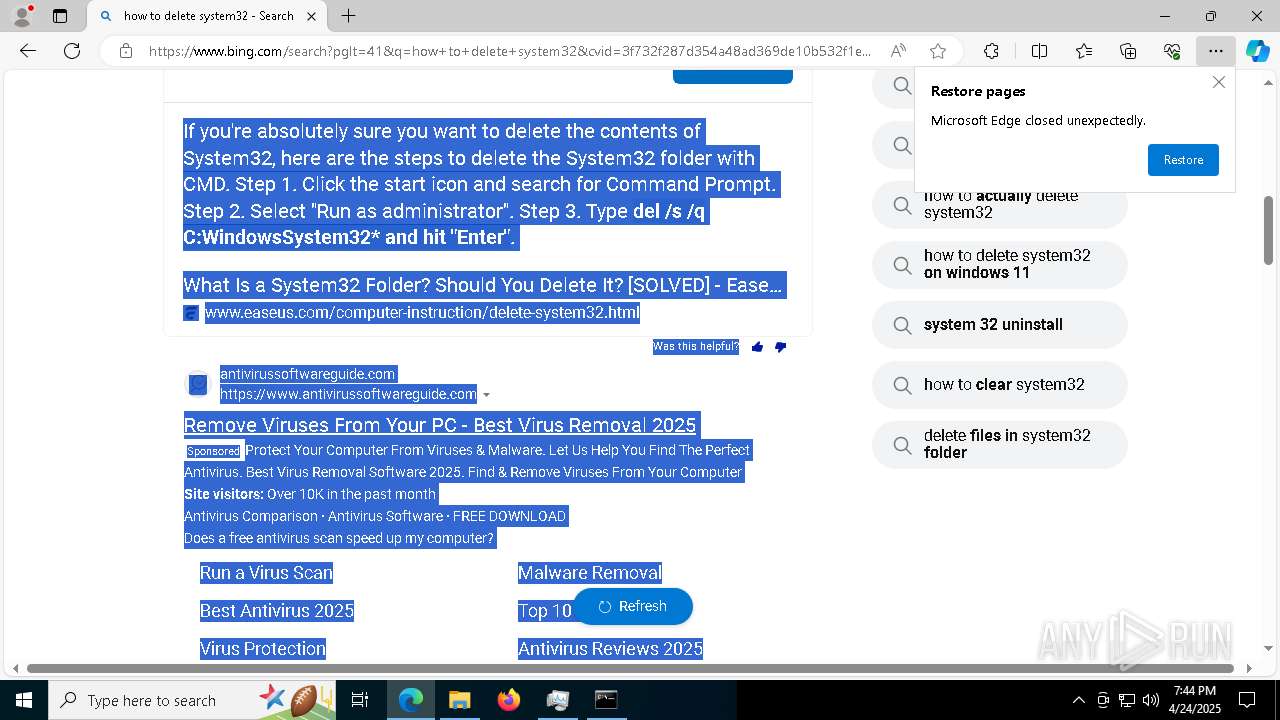Screen dimensions: 1280x720
Task: Select 'how to clear system32' suggestion
Action: [x=1000, y=384]
